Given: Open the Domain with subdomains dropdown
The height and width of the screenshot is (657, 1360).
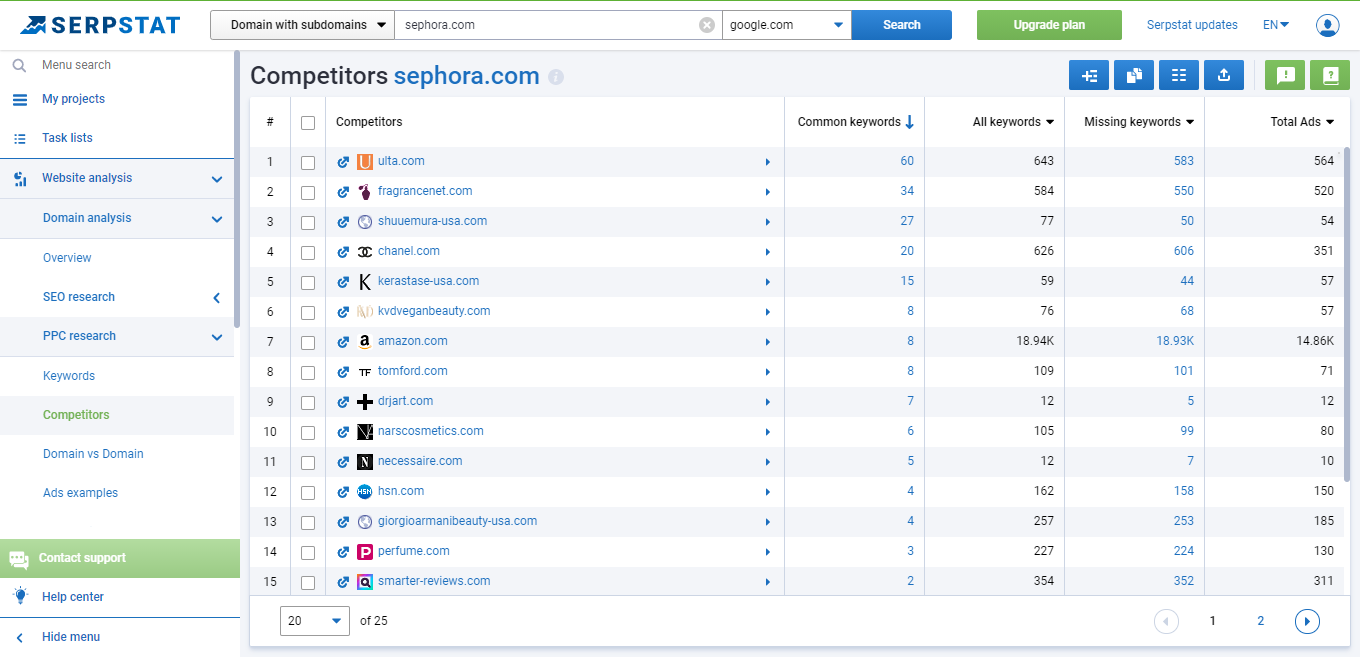Looking at the screenshot, I should 302,25.
